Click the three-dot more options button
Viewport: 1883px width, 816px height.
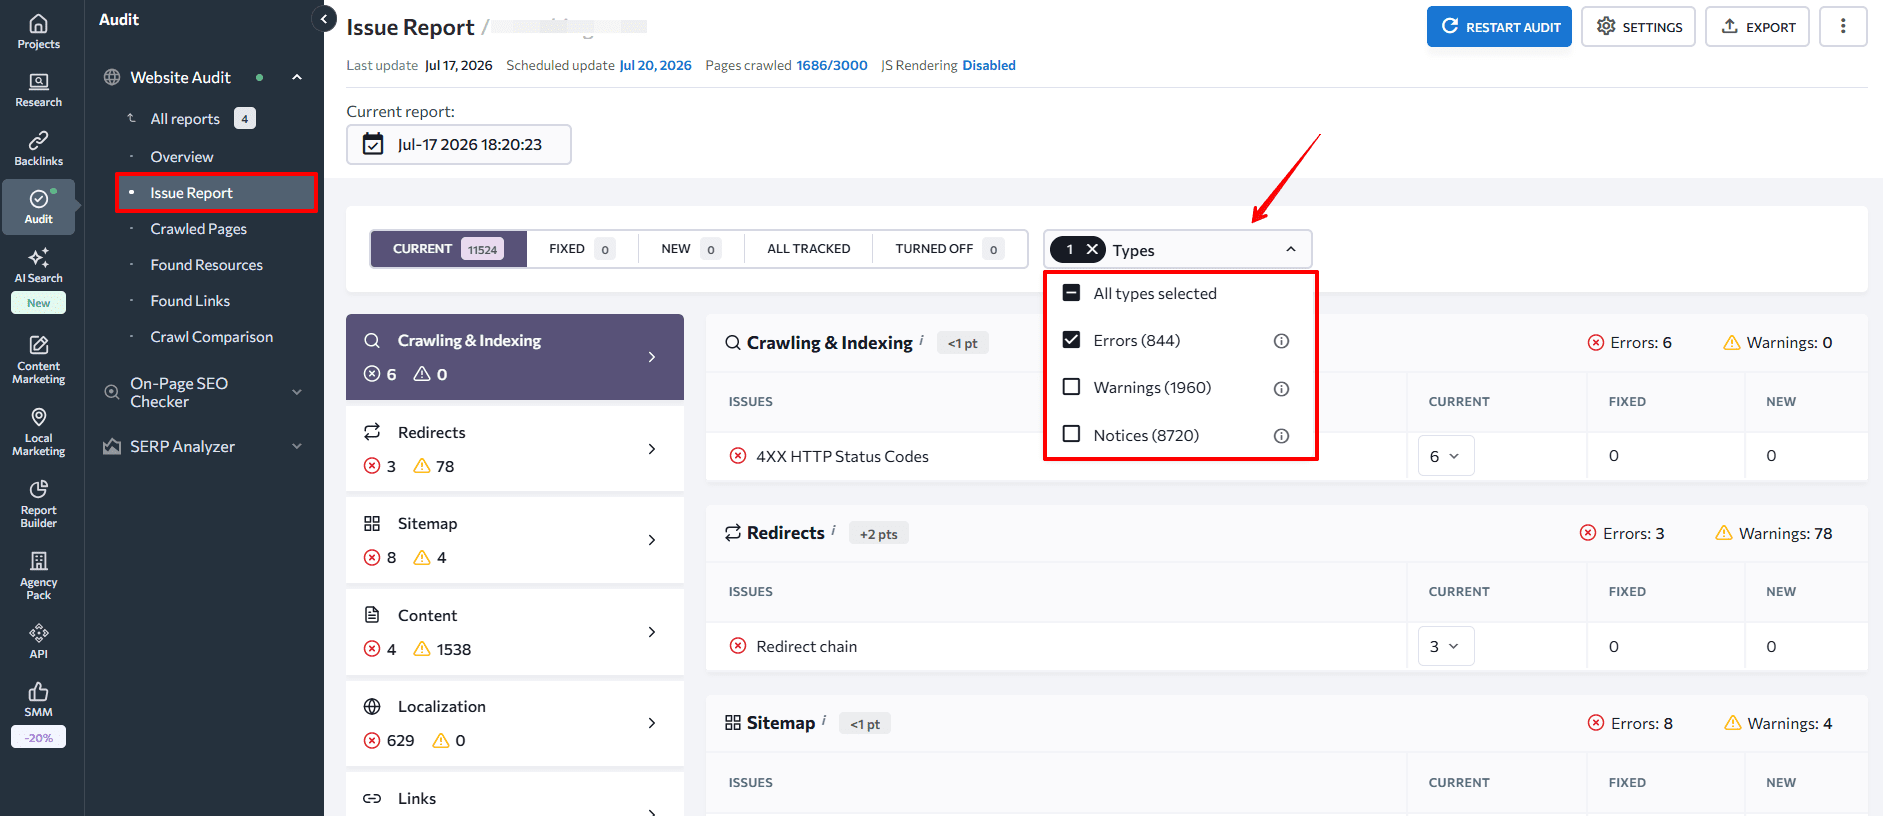(1843, 27)
